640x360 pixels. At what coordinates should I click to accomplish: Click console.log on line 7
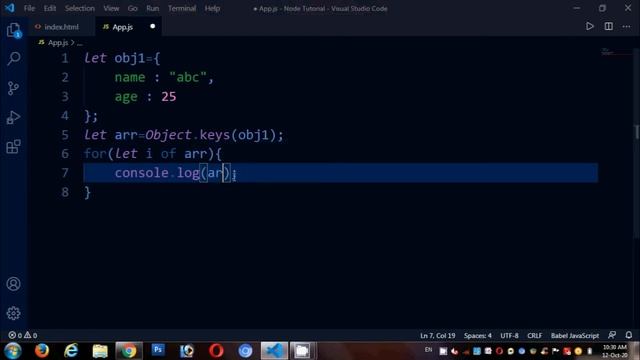157,173
